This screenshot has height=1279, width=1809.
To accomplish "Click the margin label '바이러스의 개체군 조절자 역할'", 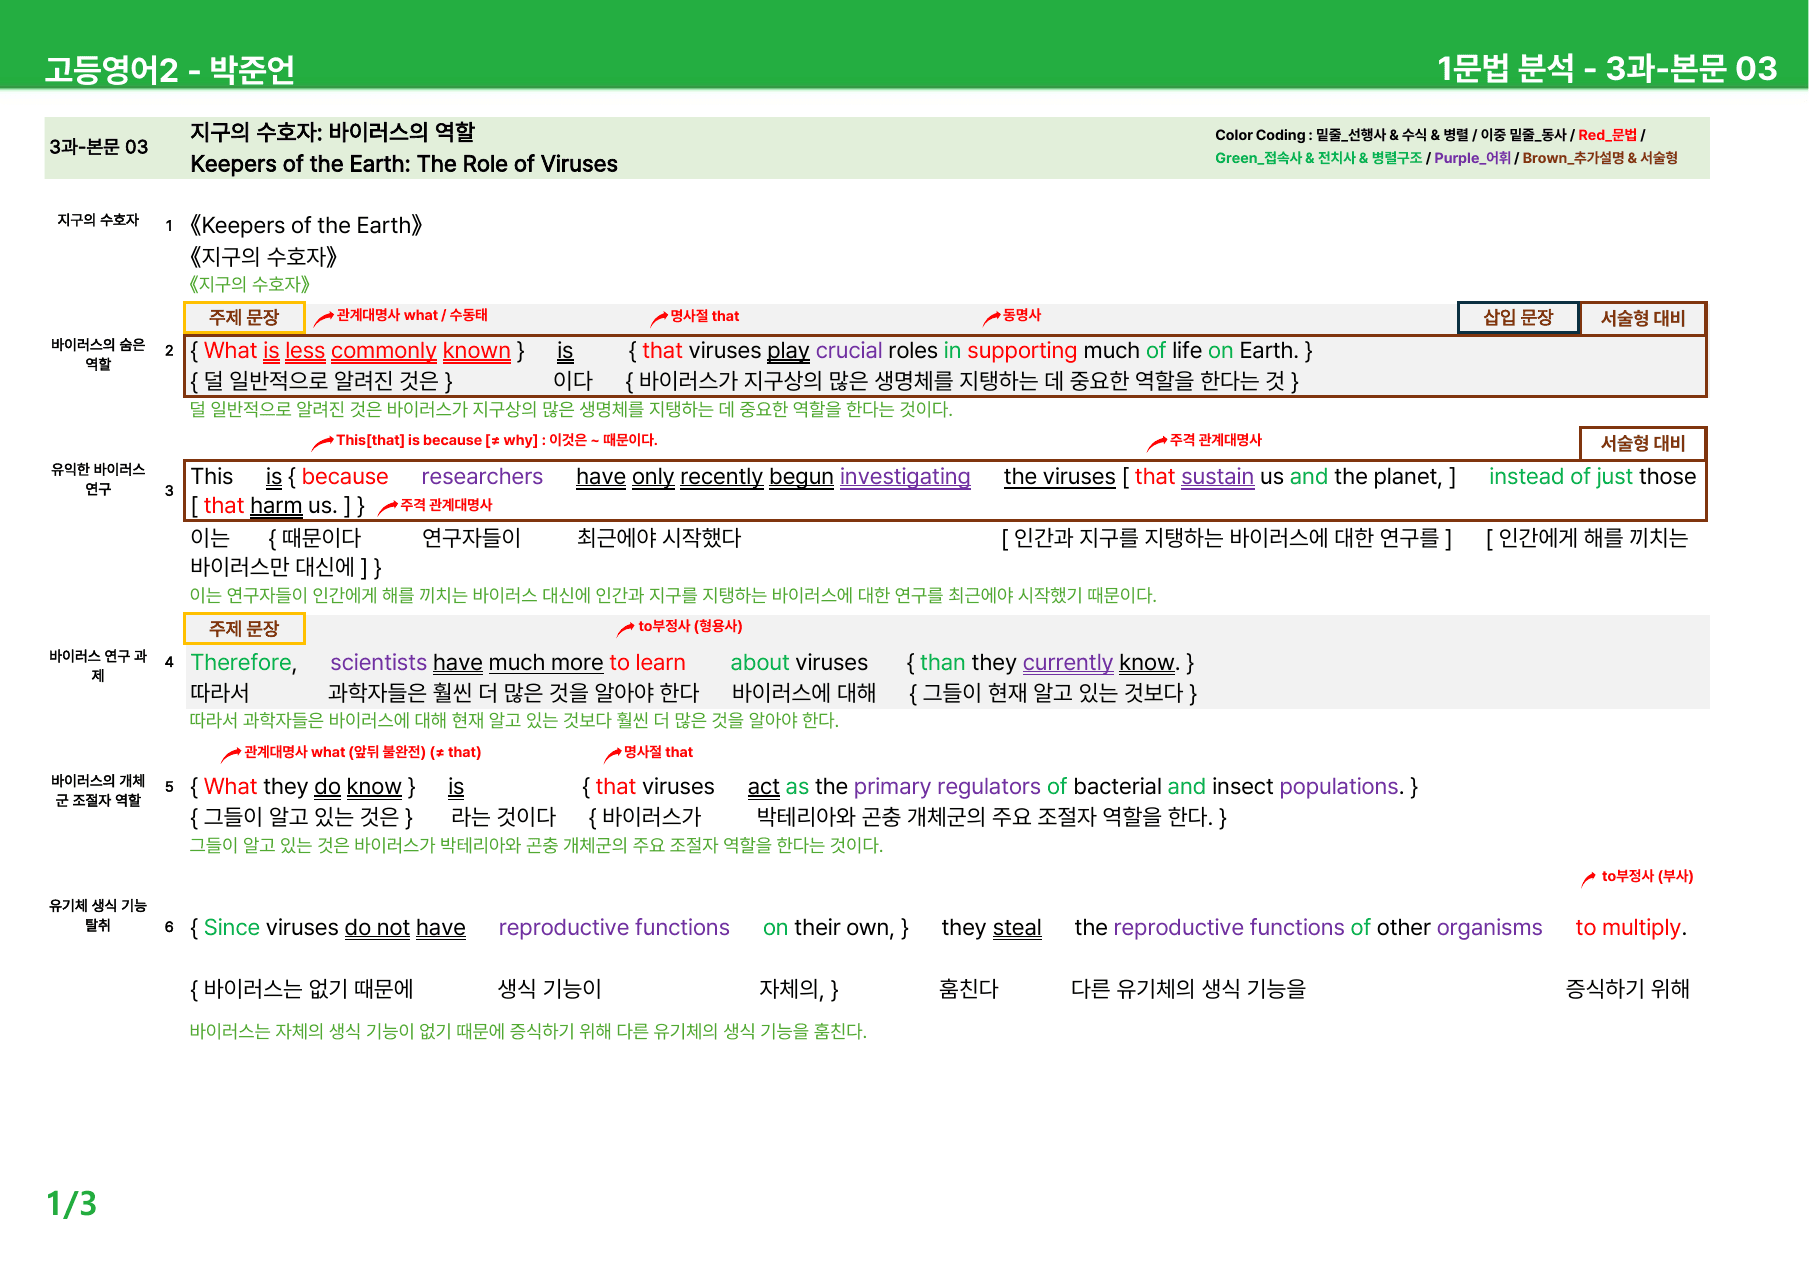I will click(98, 790).
